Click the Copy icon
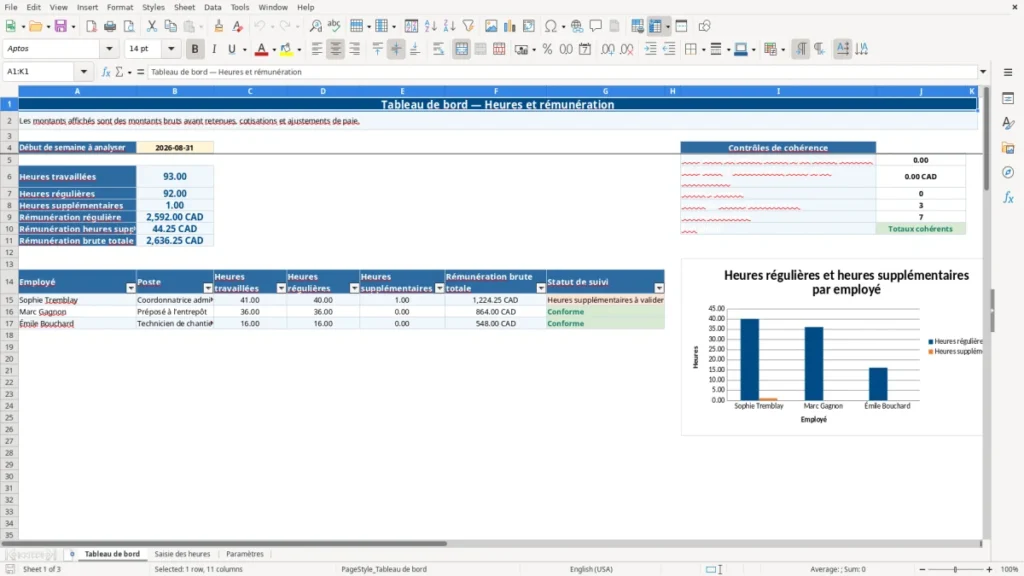1024x576 pixels. click(170, 26)
